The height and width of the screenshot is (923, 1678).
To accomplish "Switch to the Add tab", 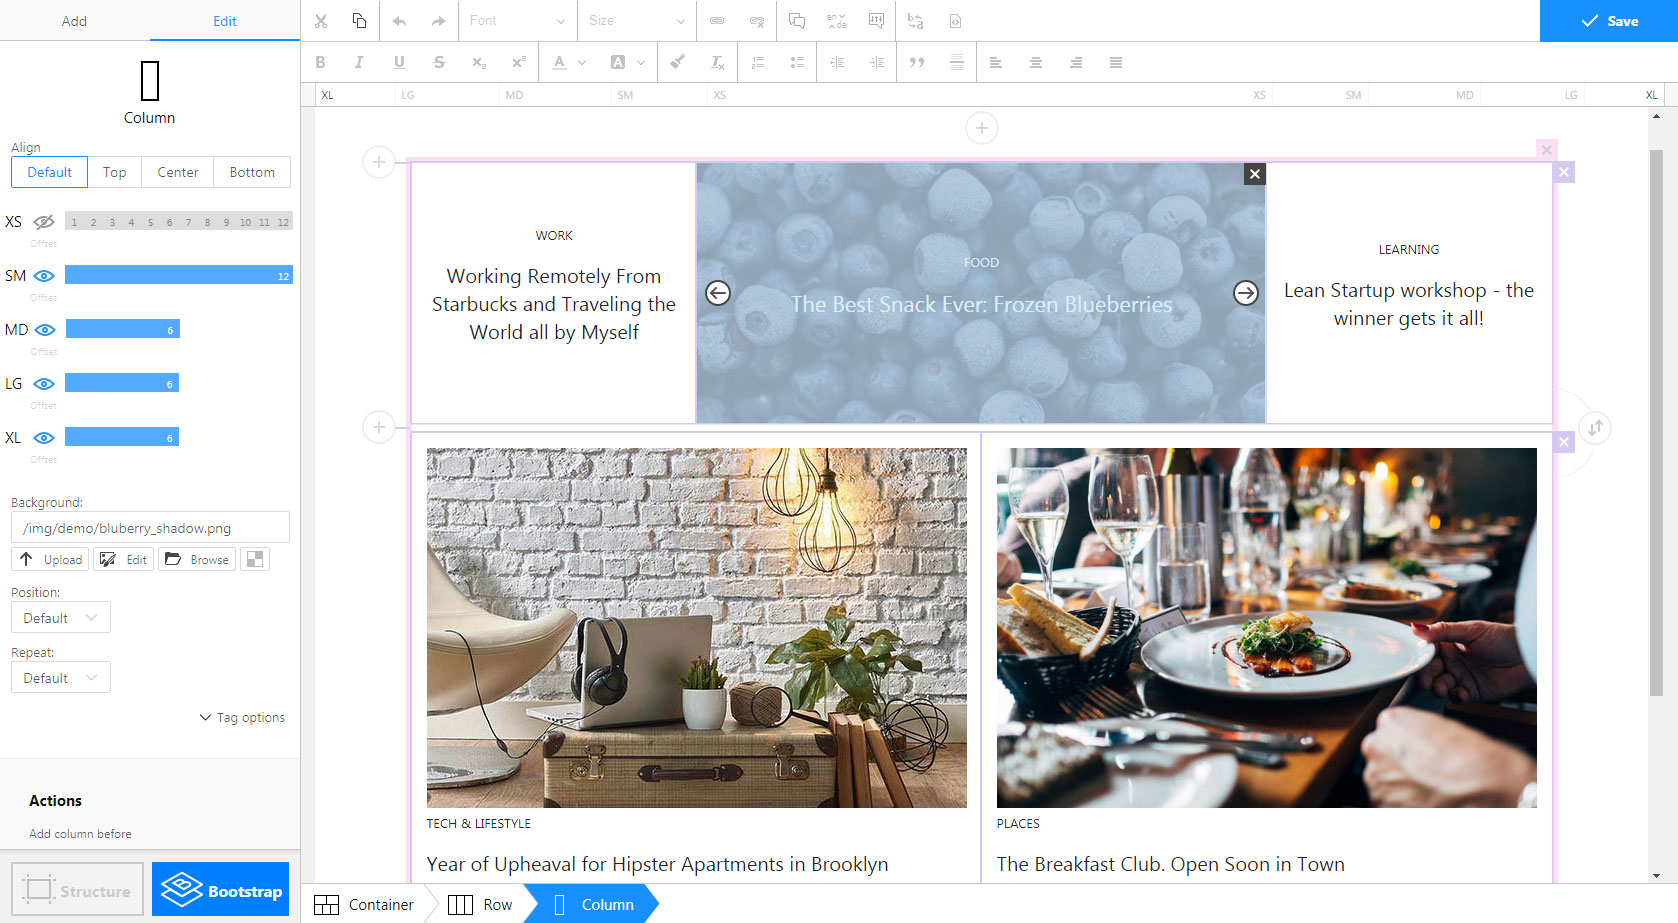I will 75,21.
